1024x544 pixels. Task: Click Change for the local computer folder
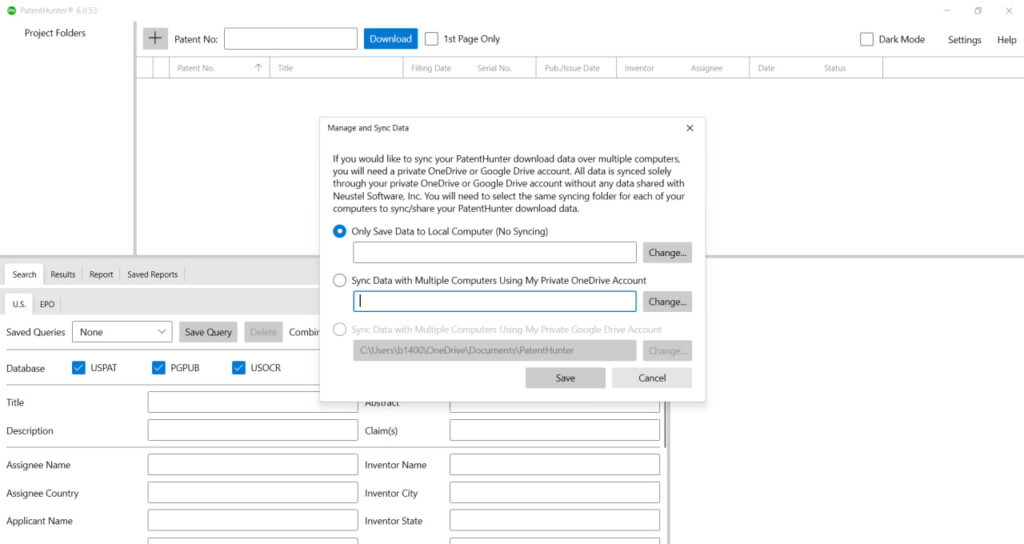pos(667,252)
